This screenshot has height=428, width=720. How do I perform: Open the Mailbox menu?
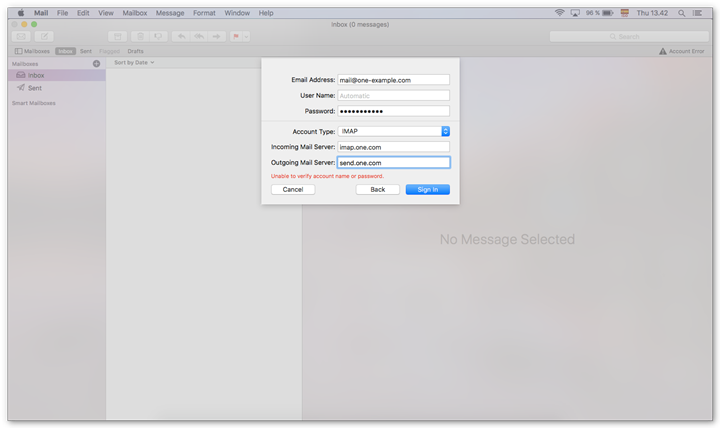click(133, 13)
